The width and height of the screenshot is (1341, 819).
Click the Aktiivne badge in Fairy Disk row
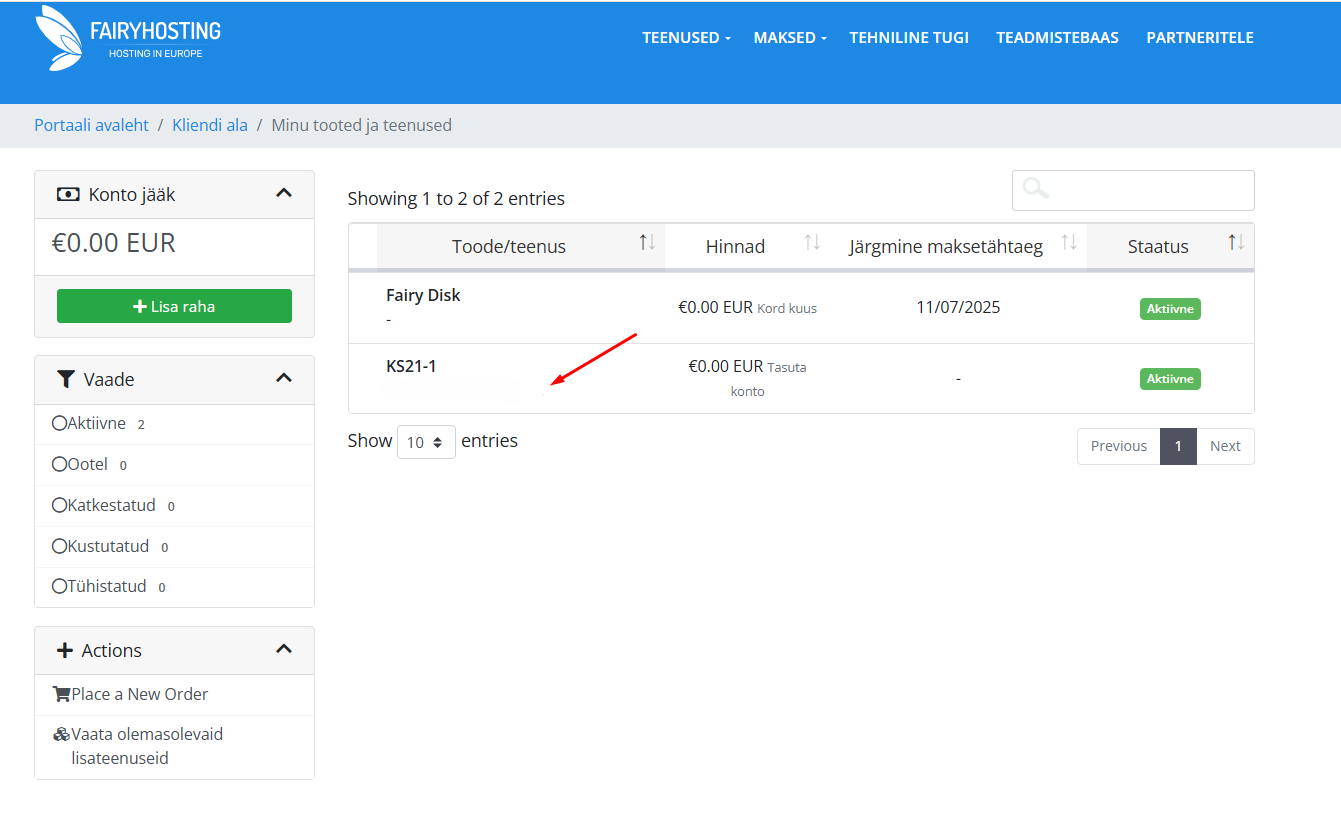(x=1170, y=309)
